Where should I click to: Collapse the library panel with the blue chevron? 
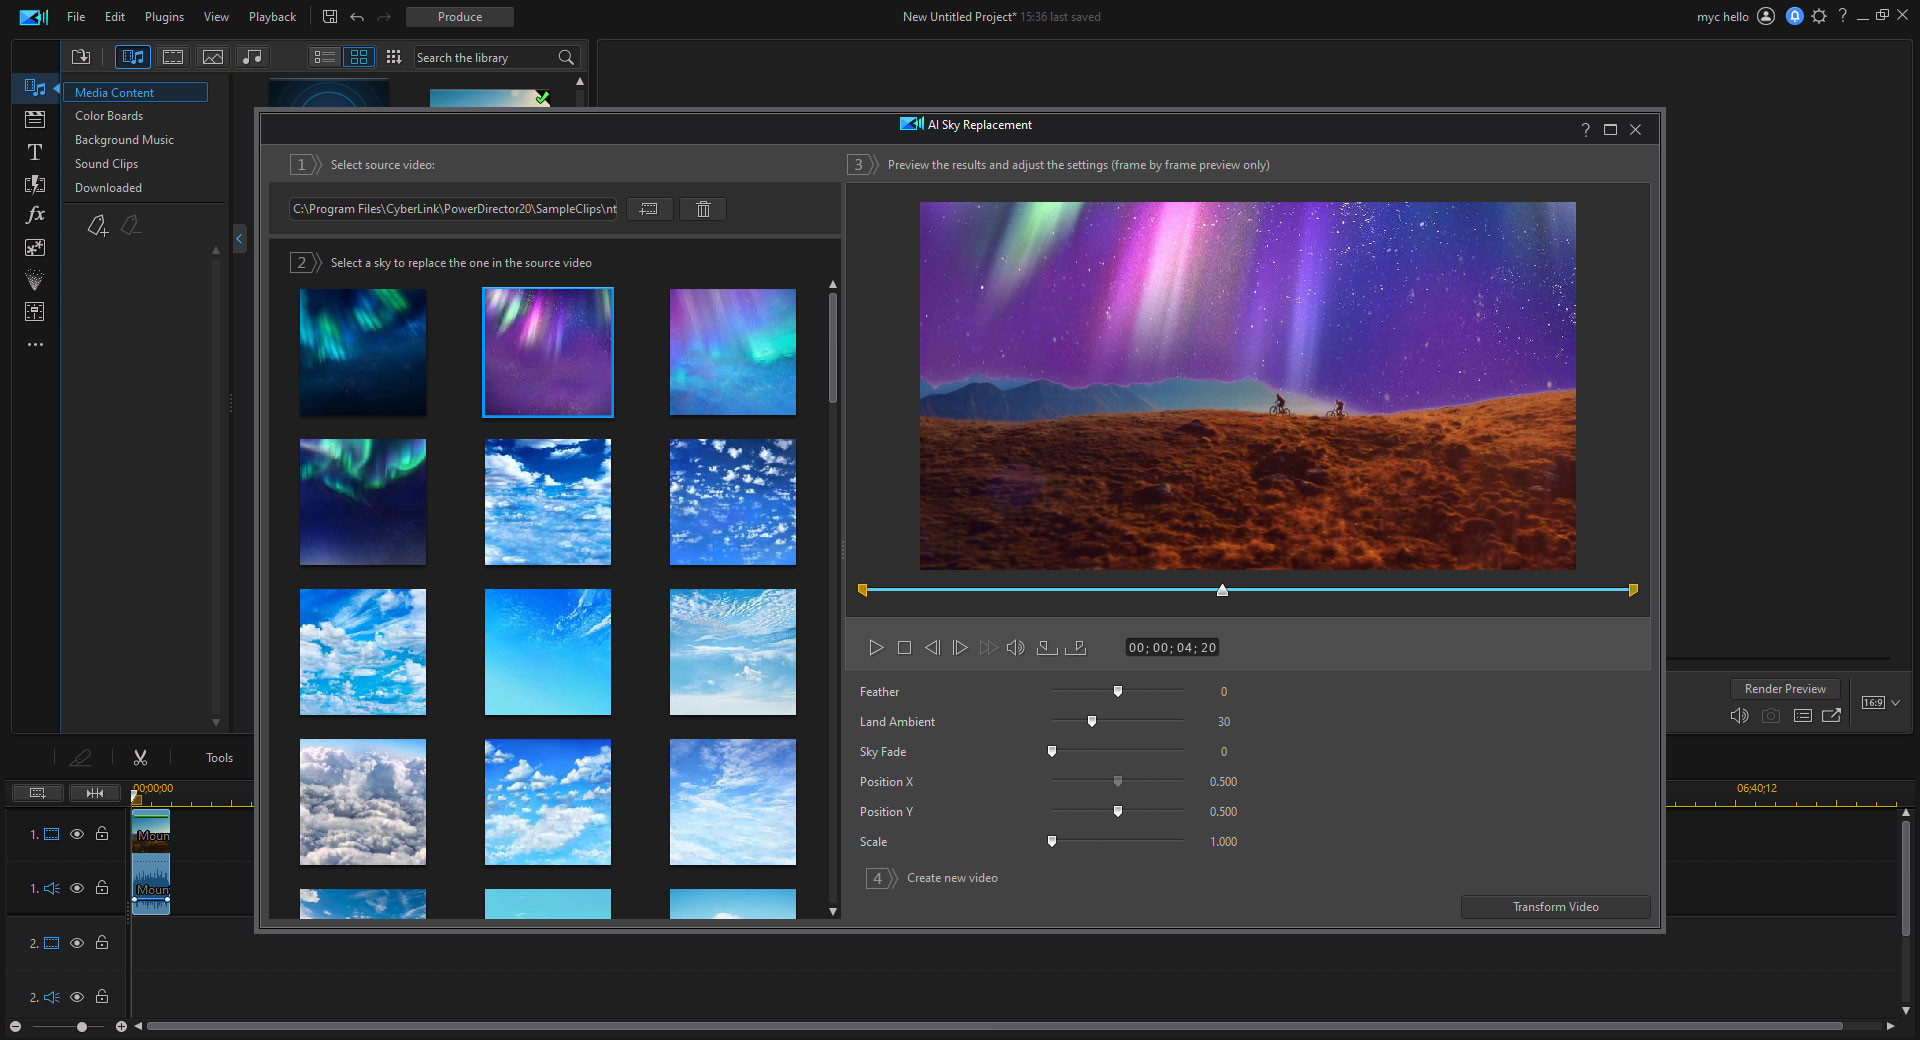[x=239, y=239]
